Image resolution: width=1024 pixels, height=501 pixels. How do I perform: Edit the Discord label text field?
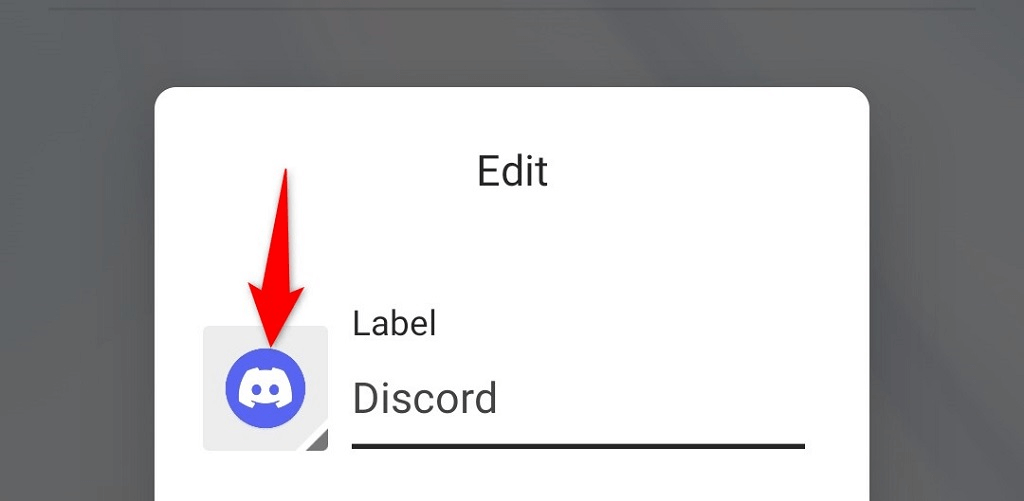point(578,398)
